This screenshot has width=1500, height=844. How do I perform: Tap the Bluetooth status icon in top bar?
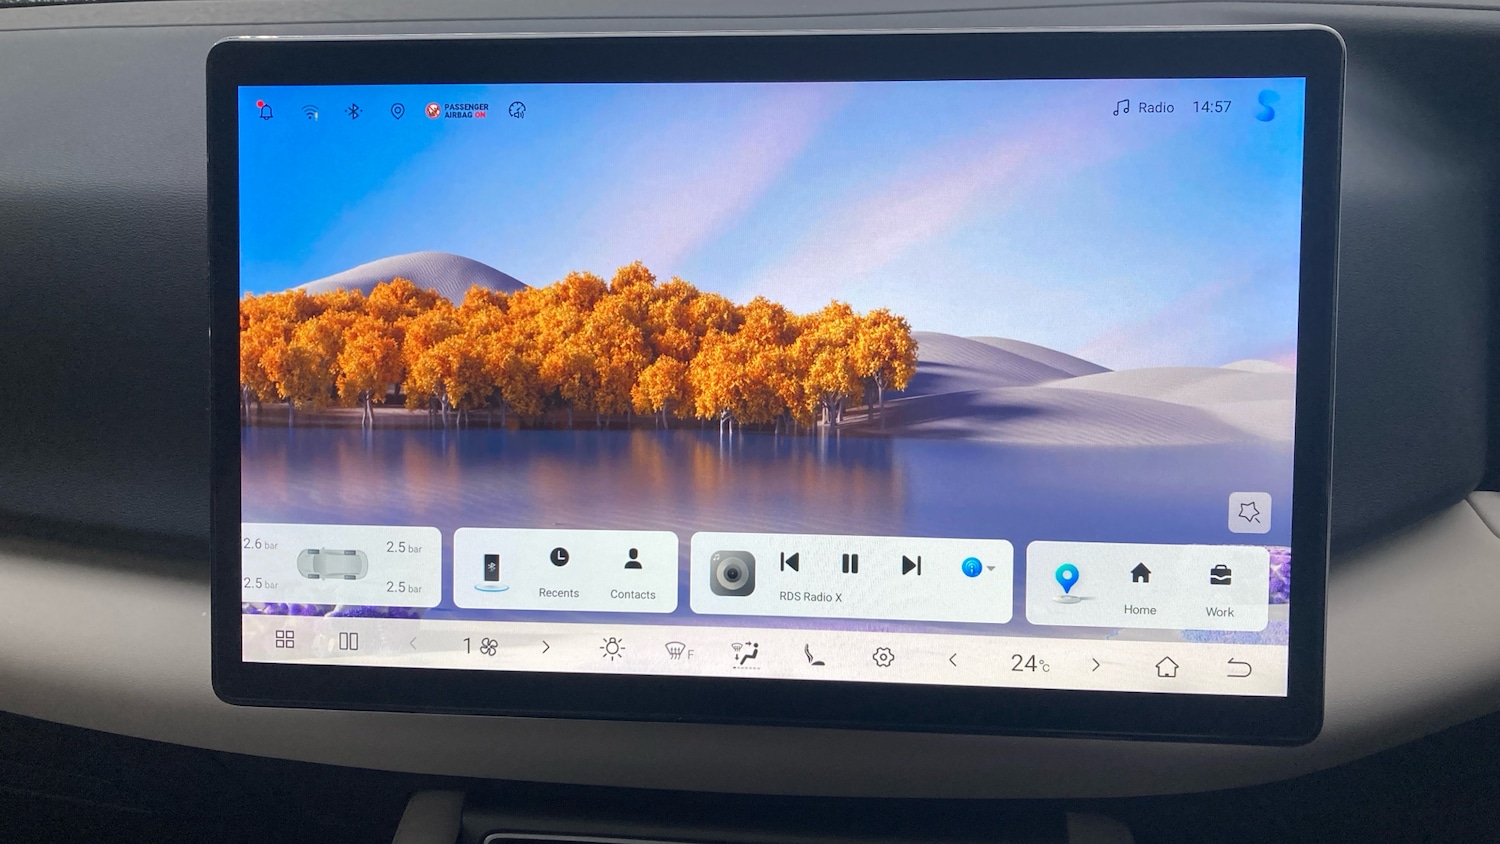coord(353,111)
